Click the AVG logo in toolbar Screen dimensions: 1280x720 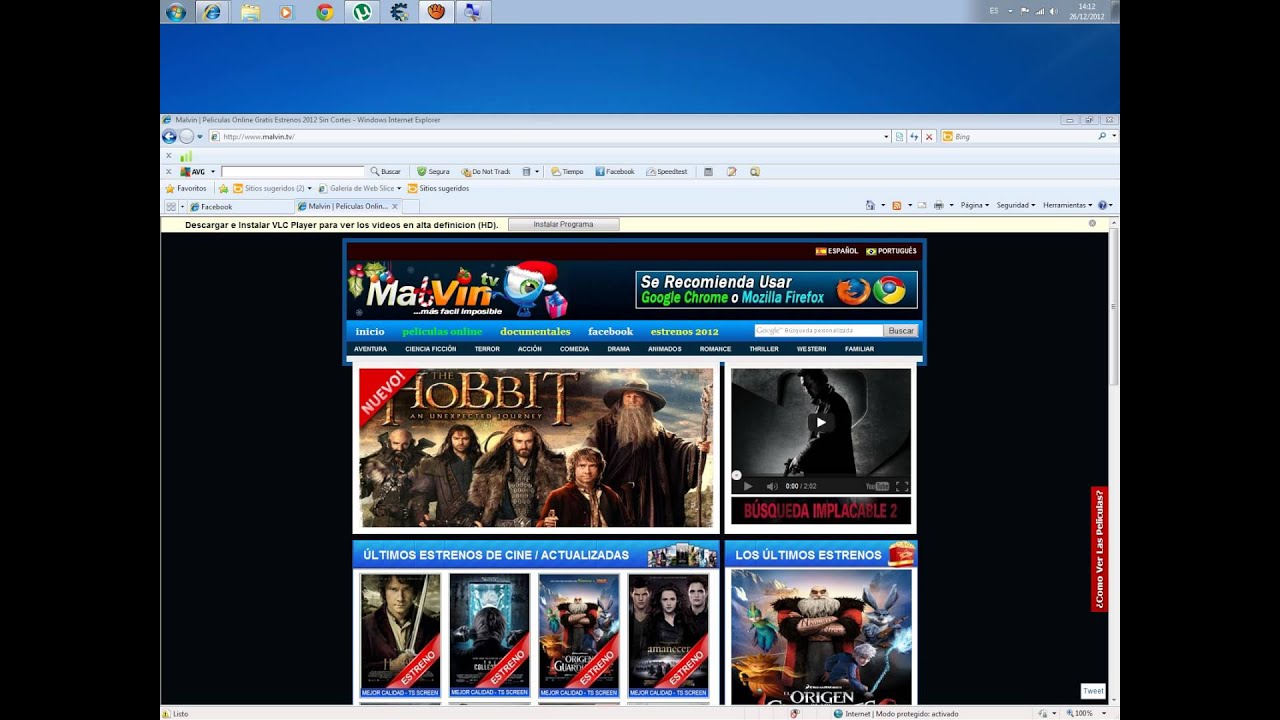192,172
